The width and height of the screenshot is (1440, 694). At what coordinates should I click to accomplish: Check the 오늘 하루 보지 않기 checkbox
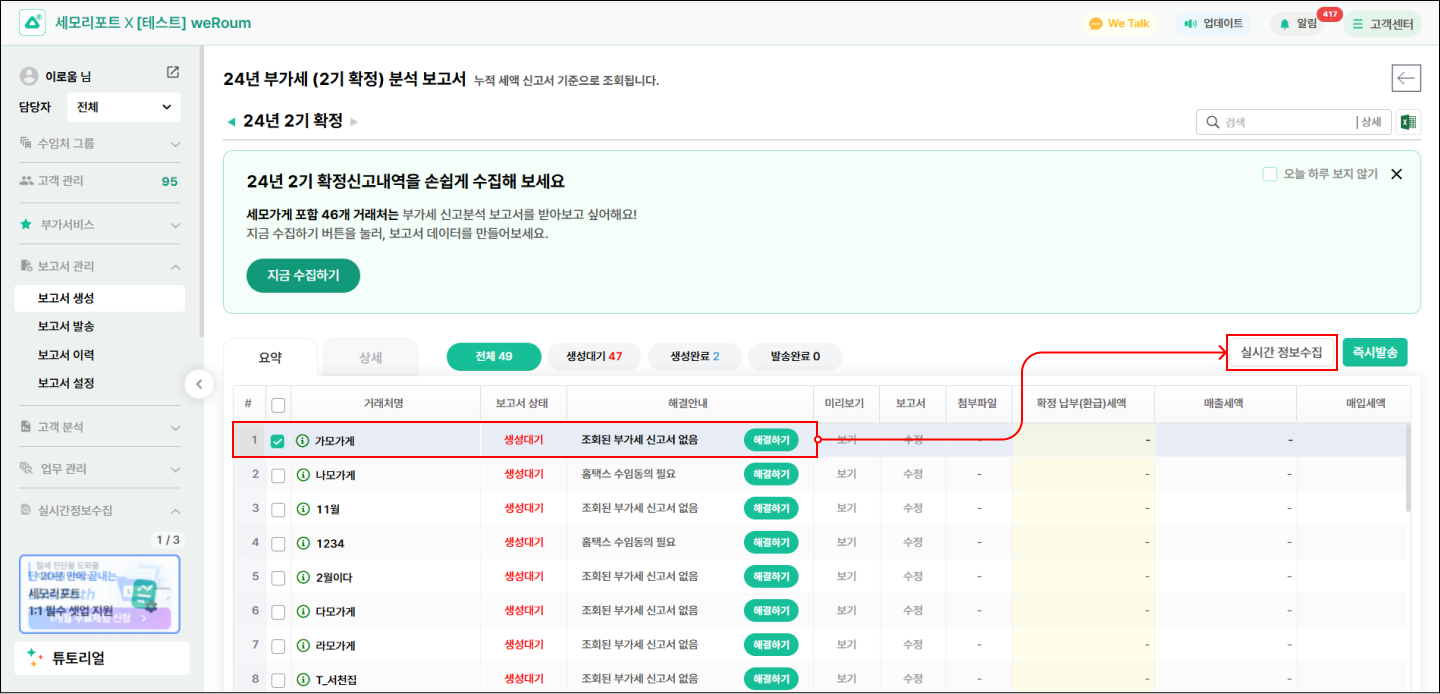[x=1270, y=174]
